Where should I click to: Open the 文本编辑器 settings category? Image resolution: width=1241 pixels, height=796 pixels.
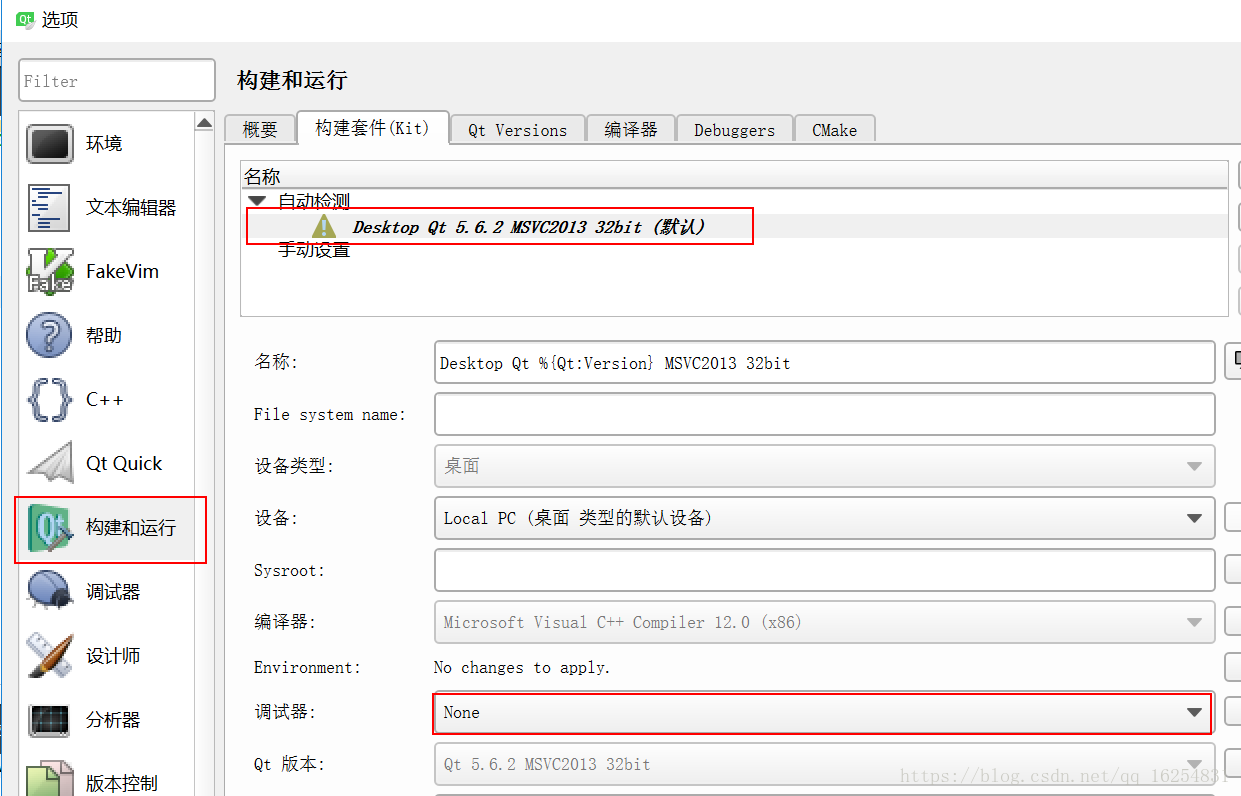pos(106,208)
